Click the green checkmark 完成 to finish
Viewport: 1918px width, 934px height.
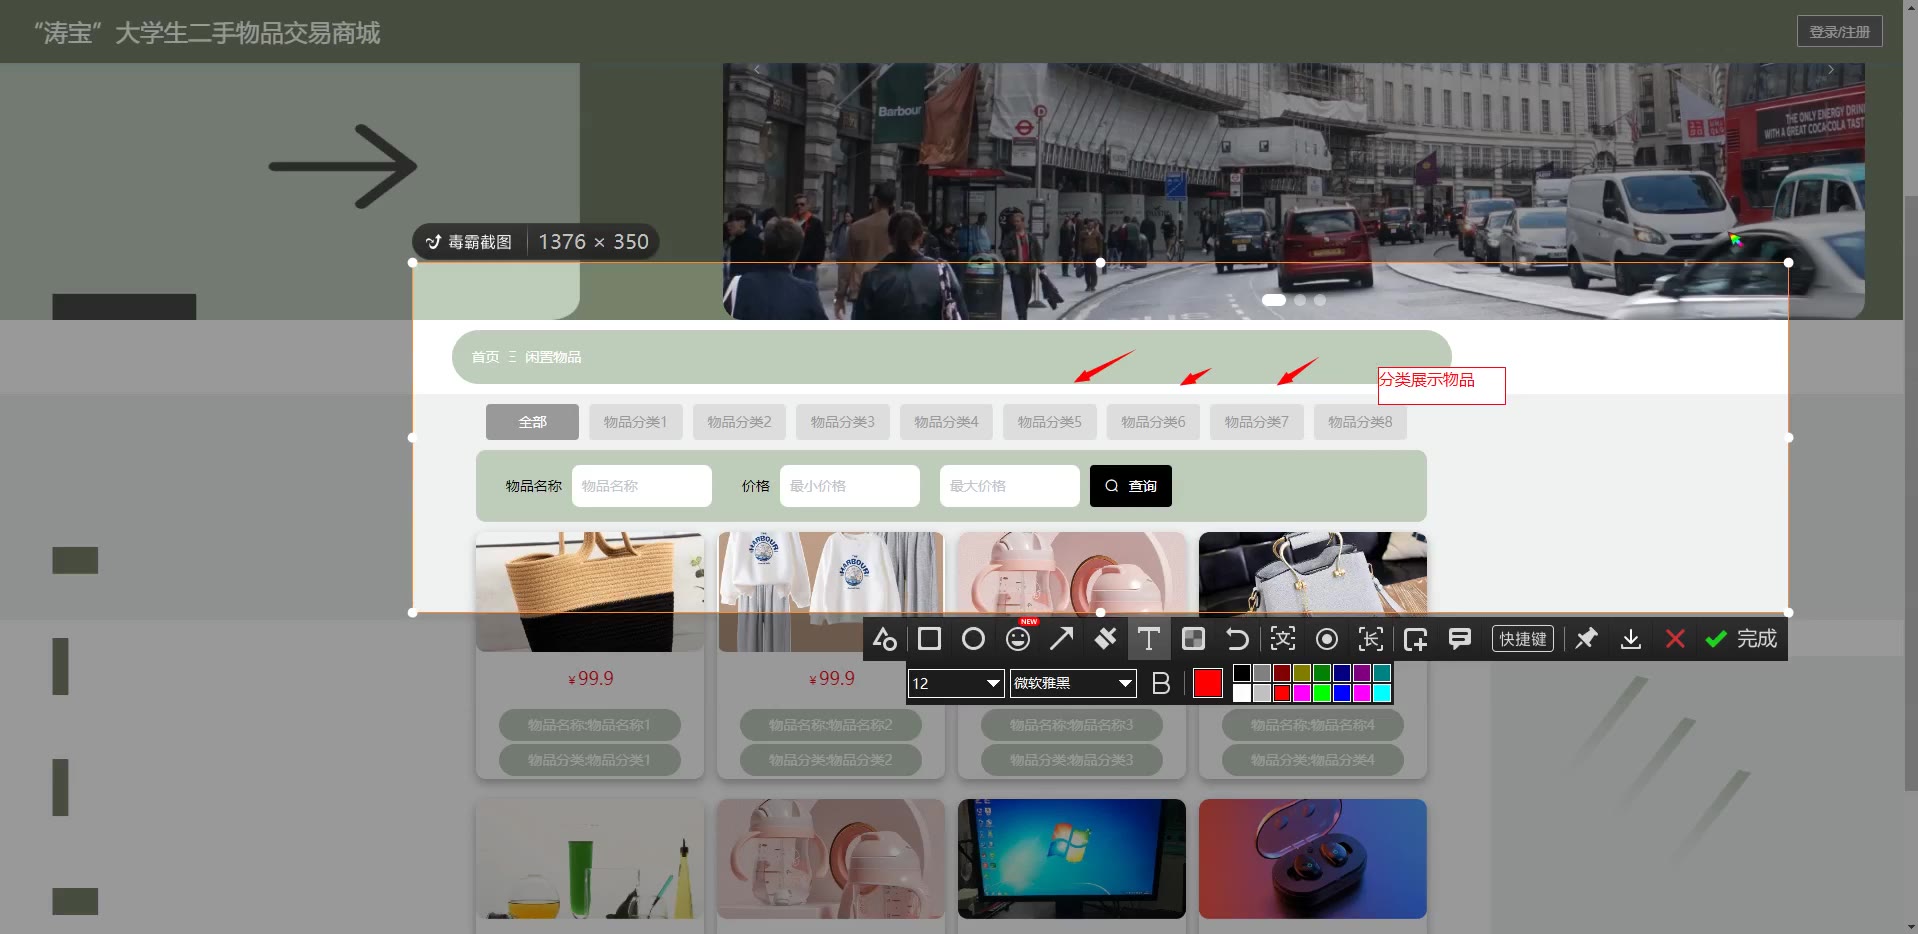1741,639
